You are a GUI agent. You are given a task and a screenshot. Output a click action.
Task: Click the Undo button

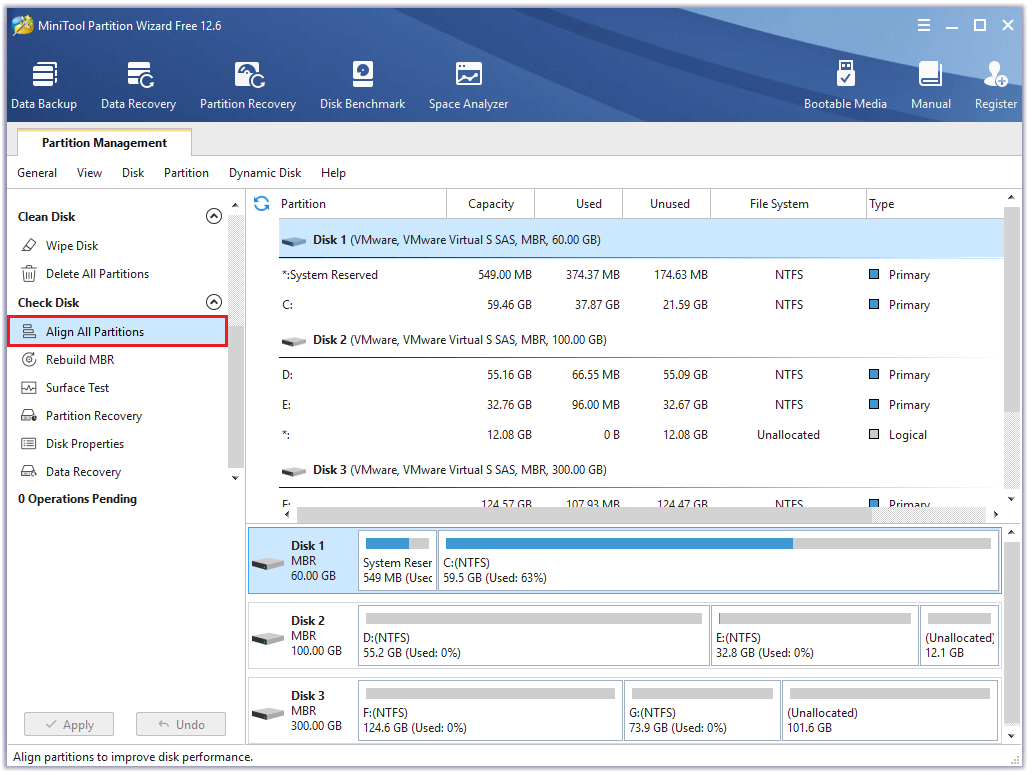[x=181, y=724]
